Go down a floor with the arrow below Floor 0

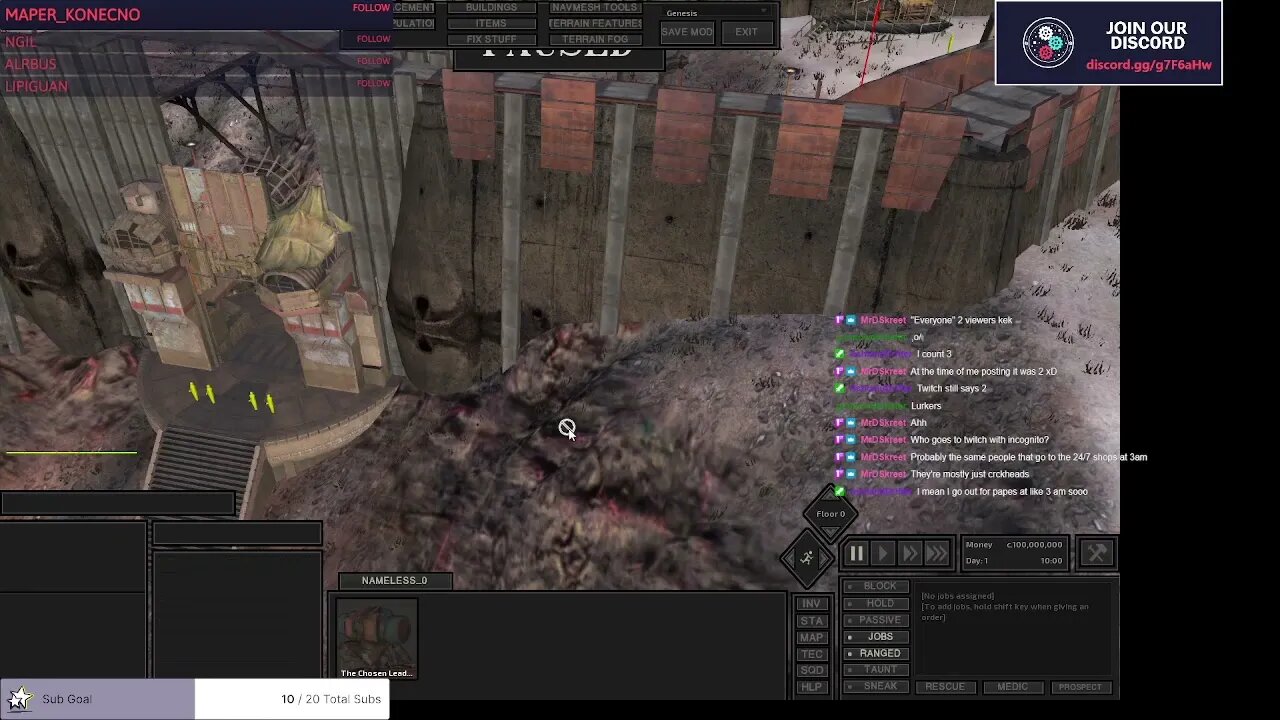(830, 534)
